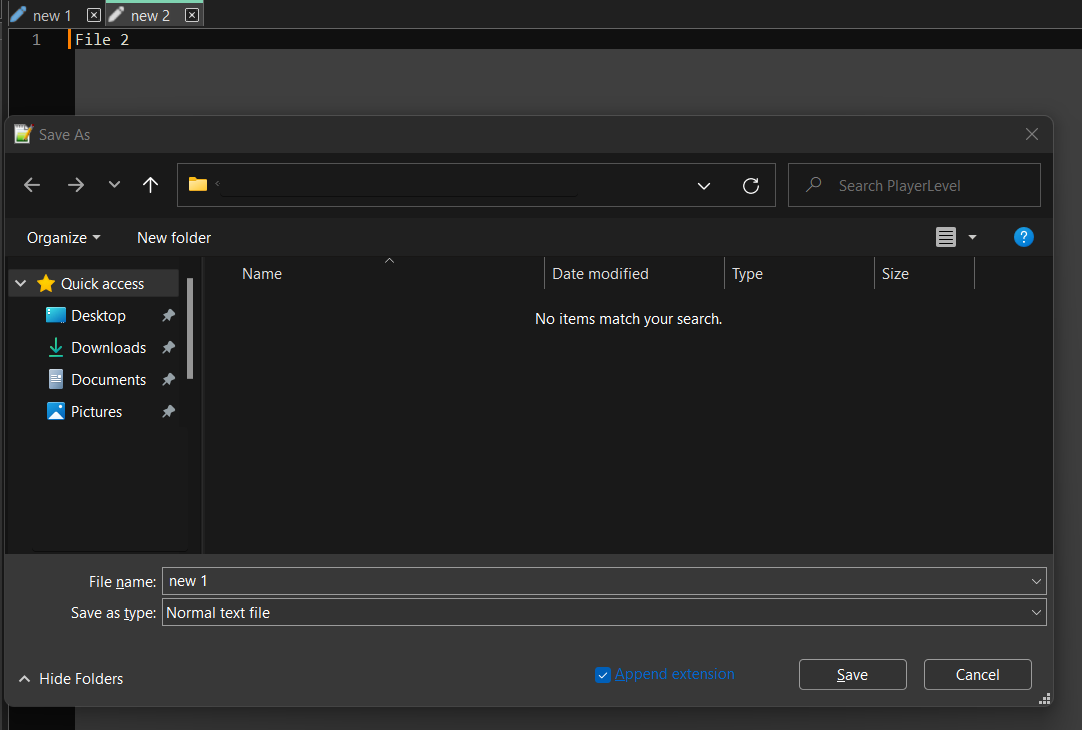Image resolution: width=1082 pixels, height=730 pixels.
Task: Click the pin icon beside Pictures
Action: point(168,412)
